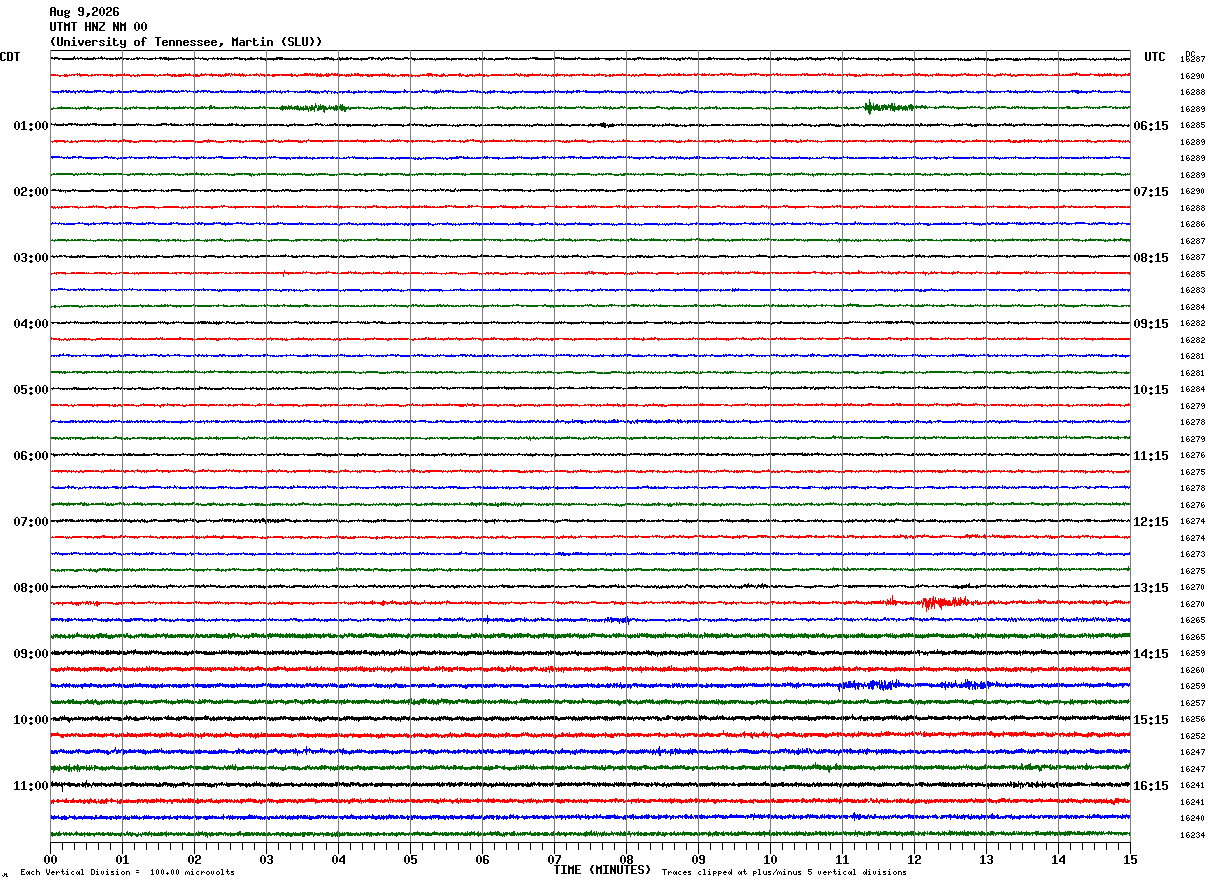Click the blue seismic event near minute 11

click(x=872, y=685)
